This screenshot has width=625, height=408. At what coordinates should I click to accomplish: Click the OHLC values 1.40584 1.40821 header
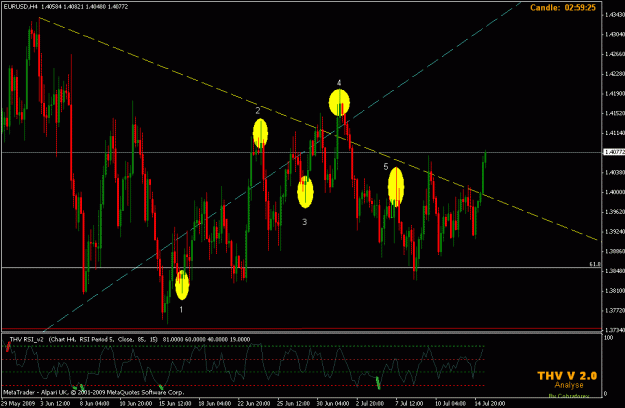click(85, 7)
